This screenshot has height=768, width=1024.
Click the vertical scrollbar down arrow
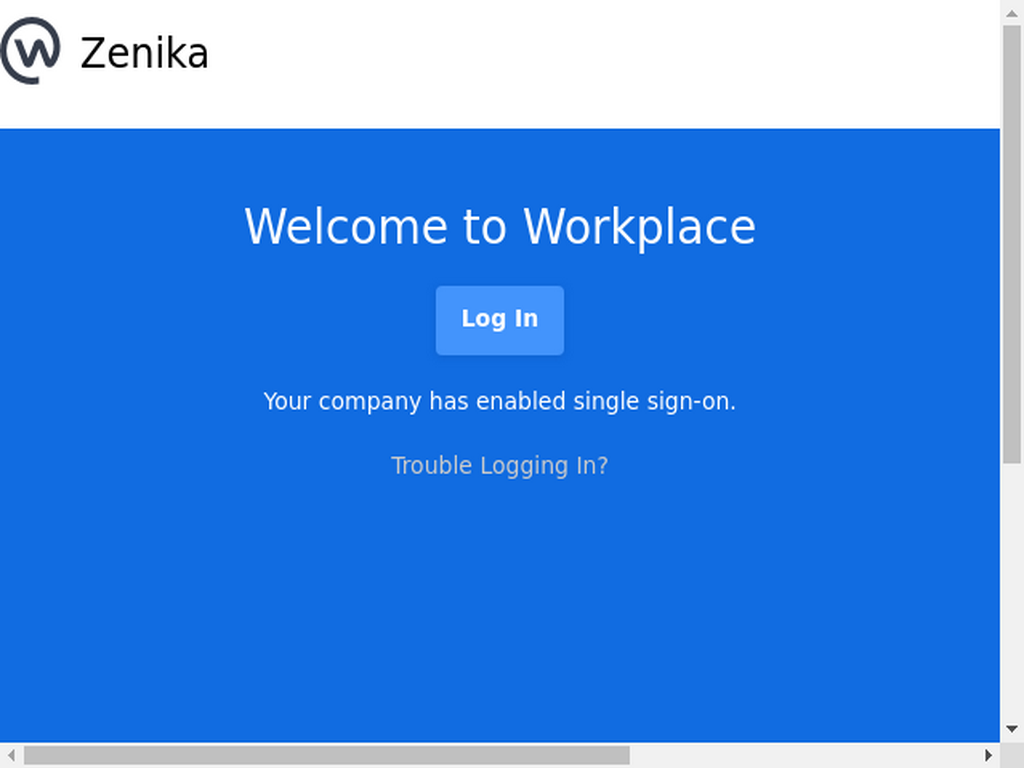click(1012, 729)
